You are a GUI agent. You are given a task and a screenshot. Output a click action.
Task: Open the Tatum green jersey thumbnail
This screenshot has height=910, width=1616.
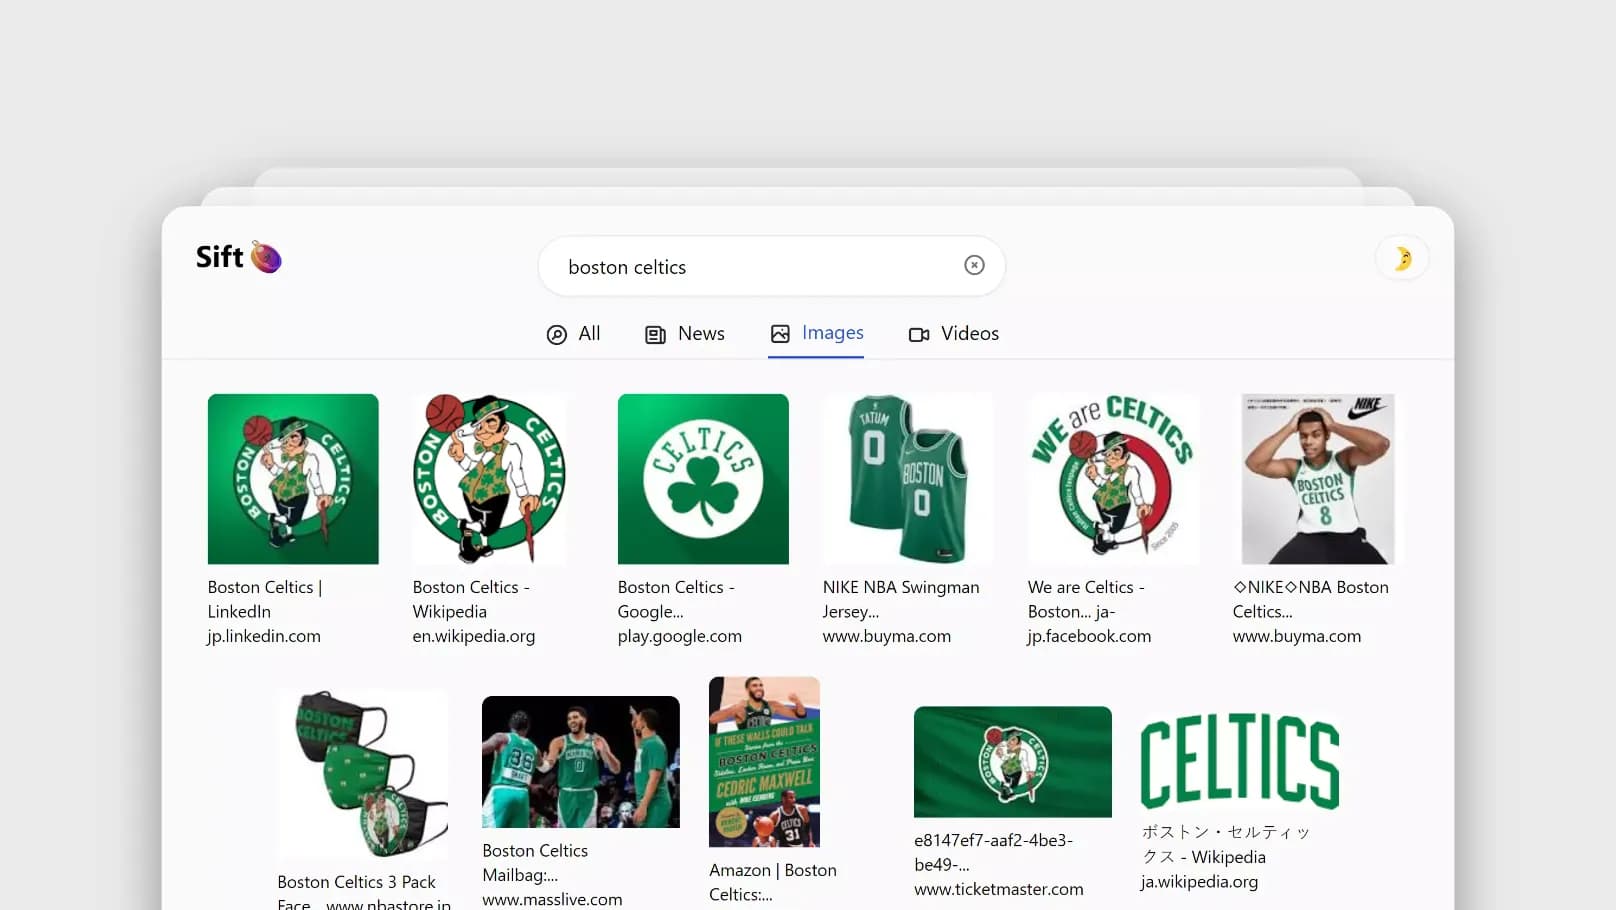[x=908, y=479]
